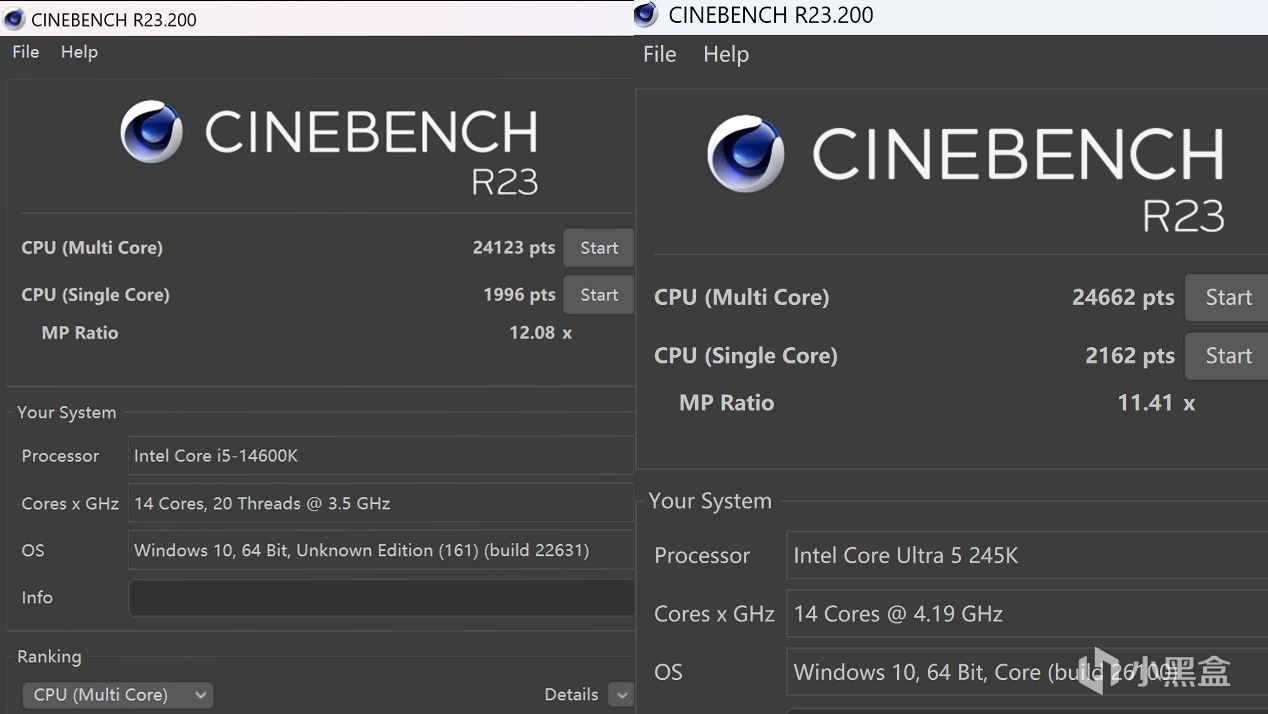Image resolution: width=1268 pixels, height=714 pixels.
Task: Start Multi Core test in left window
Action: coord(599,248)
